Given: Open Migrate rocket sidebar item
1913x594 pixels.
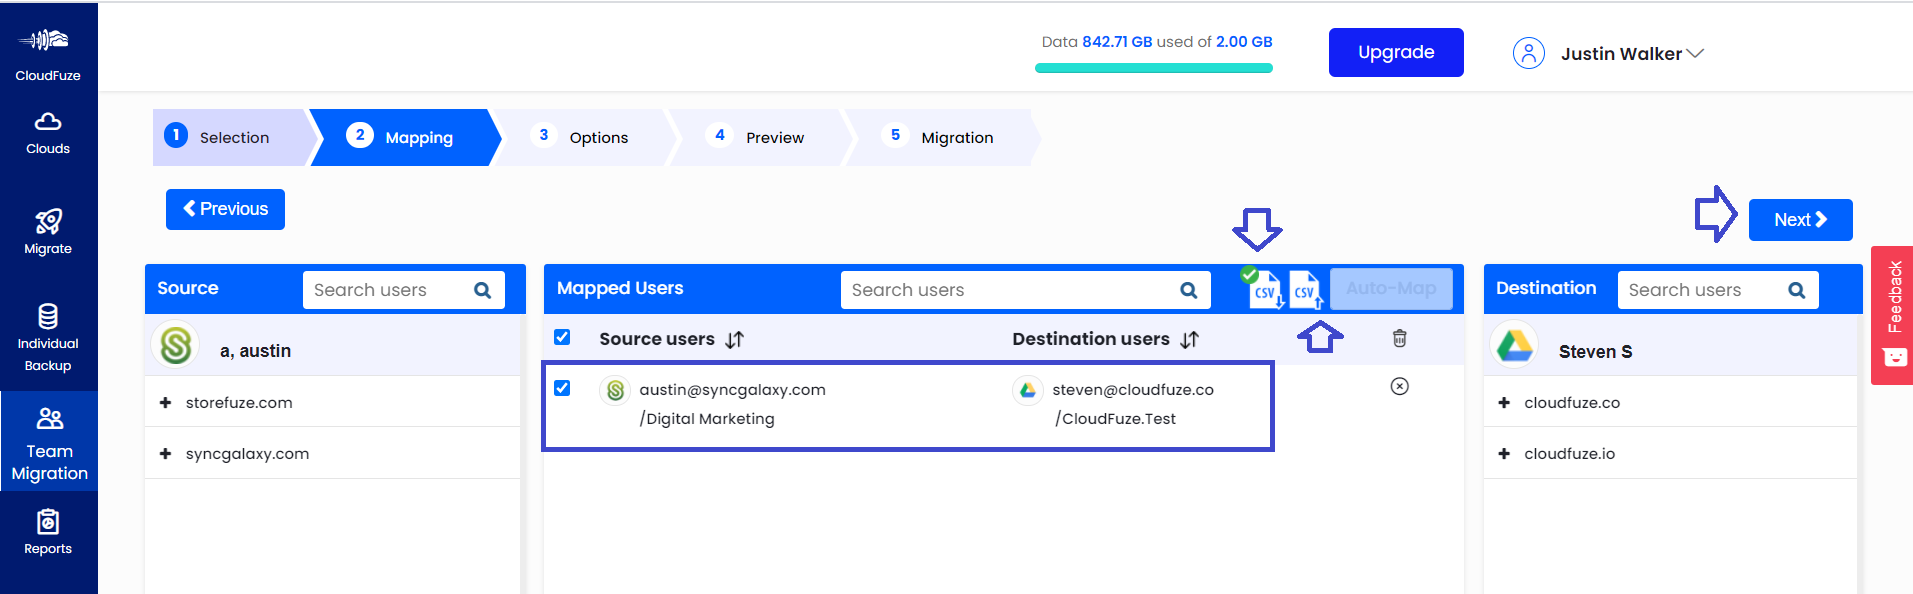Looking at the screenshot, I should point(48,232).
